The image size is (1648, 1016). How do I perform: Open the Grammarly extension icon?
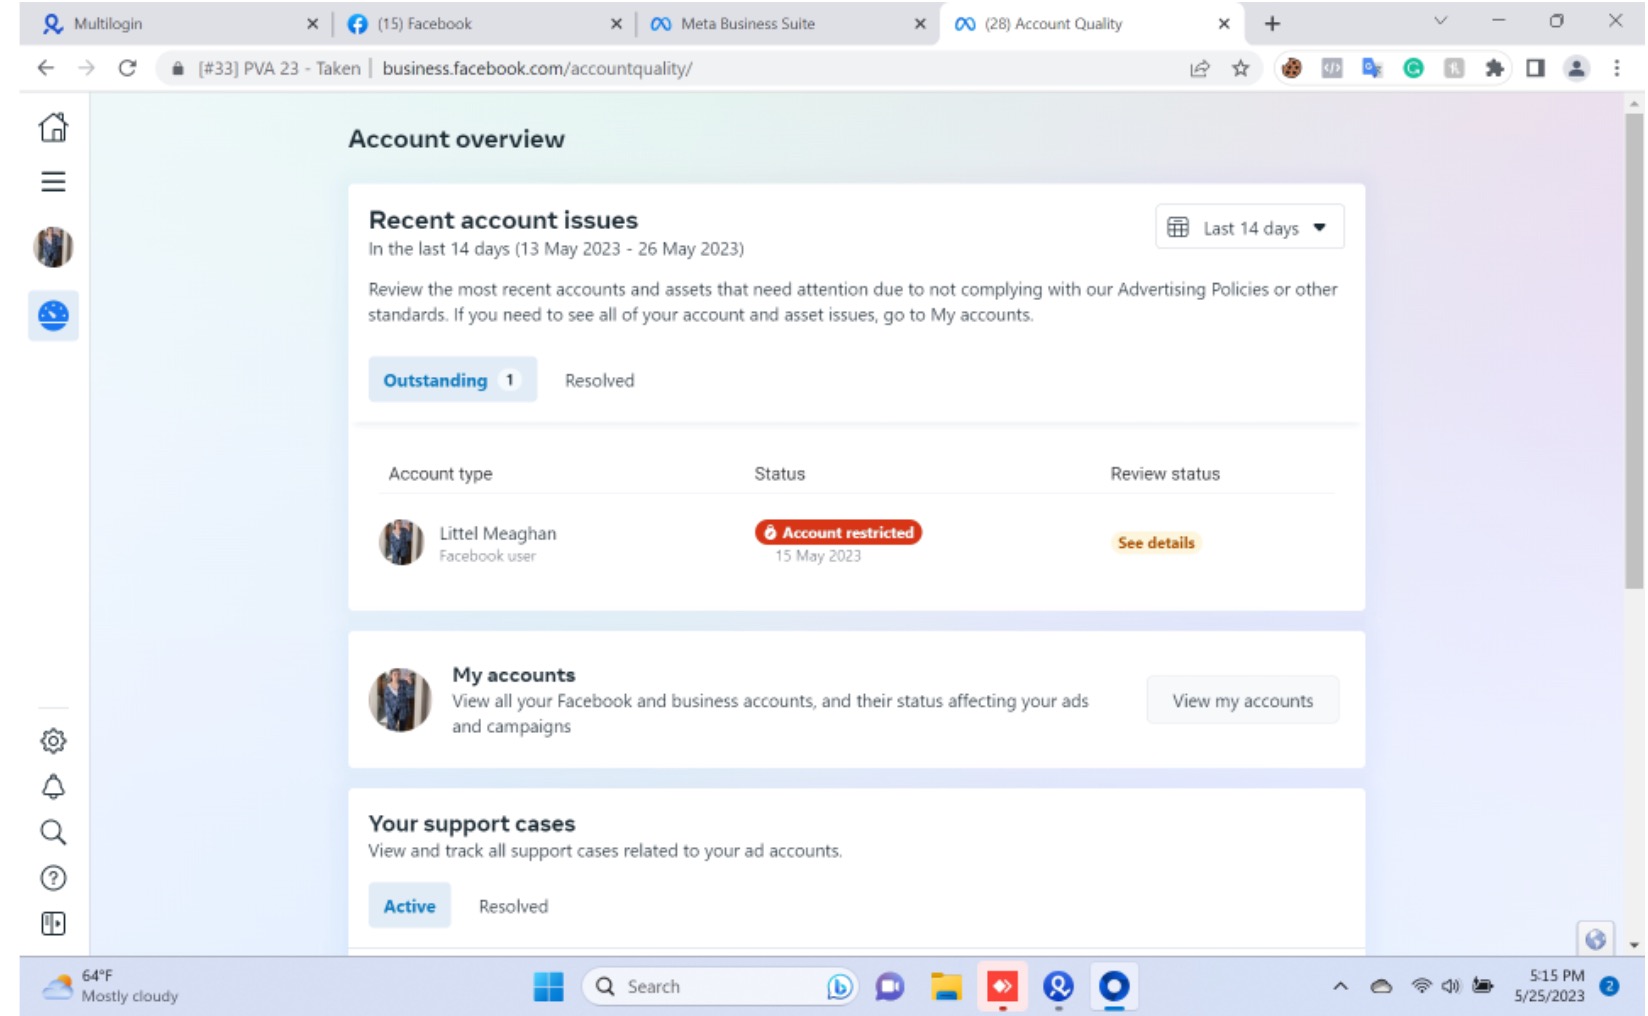(x=1413, y=68)
